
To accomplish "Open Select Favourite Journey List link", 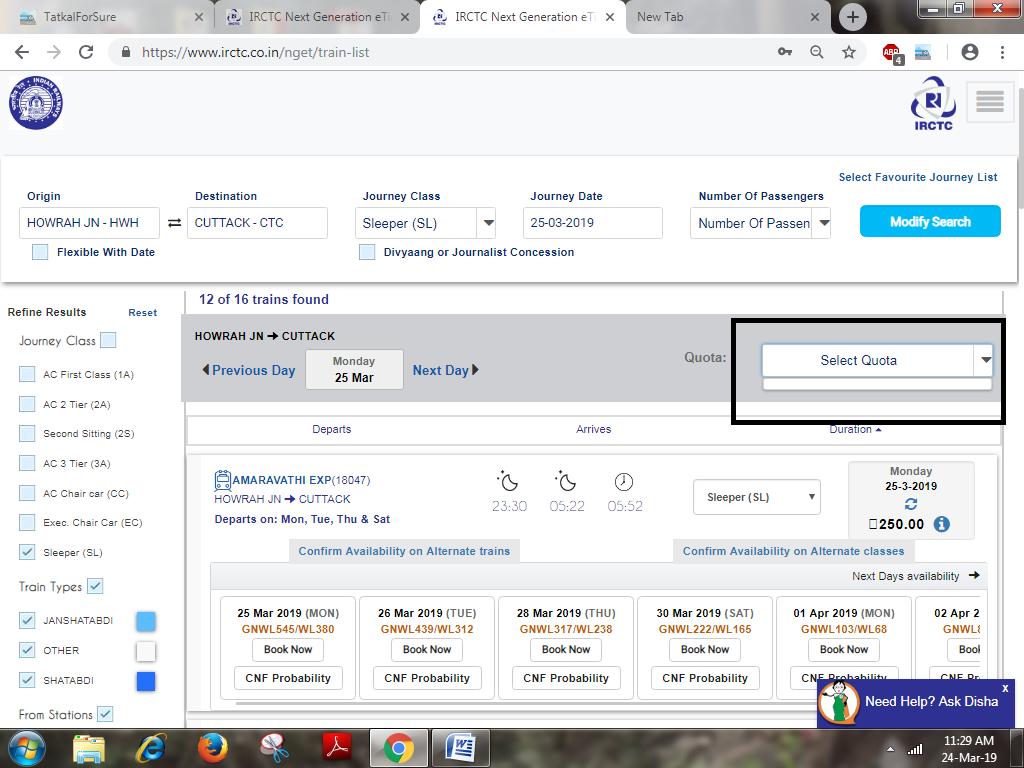I will click(918, 177).
